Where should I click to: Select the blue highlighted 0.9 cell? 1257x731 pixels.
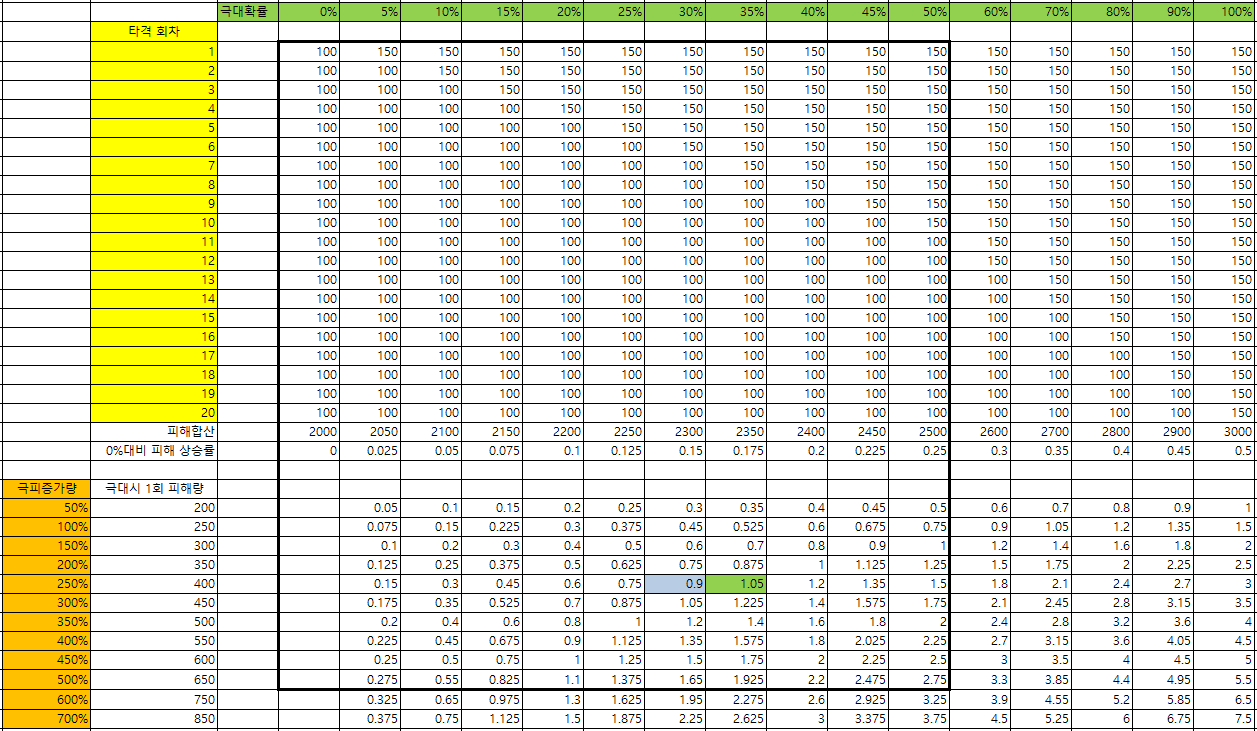coord(675,584)
